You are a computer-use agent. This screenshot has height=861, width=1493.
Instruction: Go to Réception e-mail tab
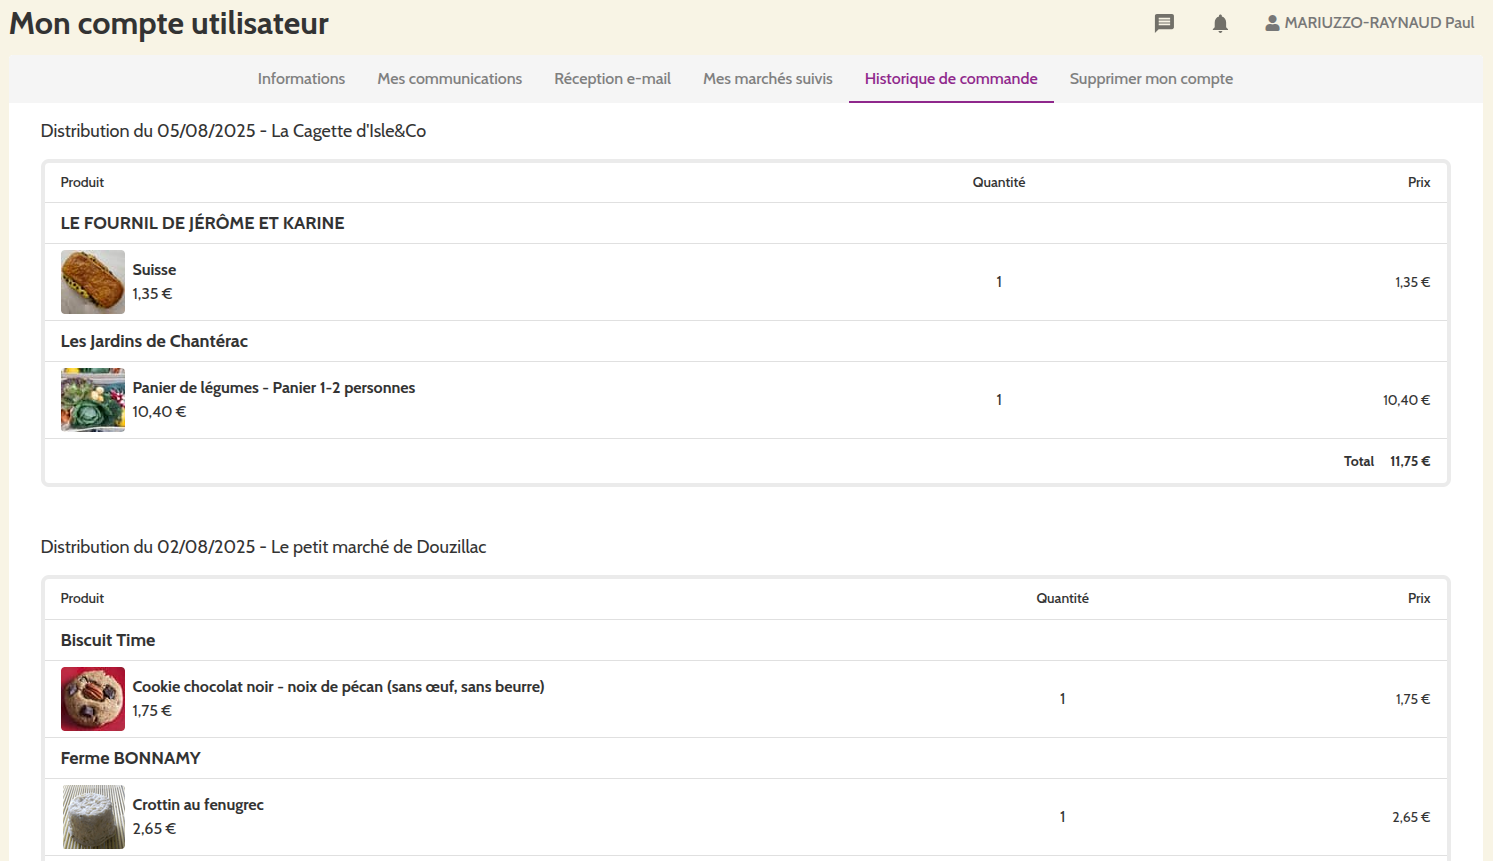(612, 79)
